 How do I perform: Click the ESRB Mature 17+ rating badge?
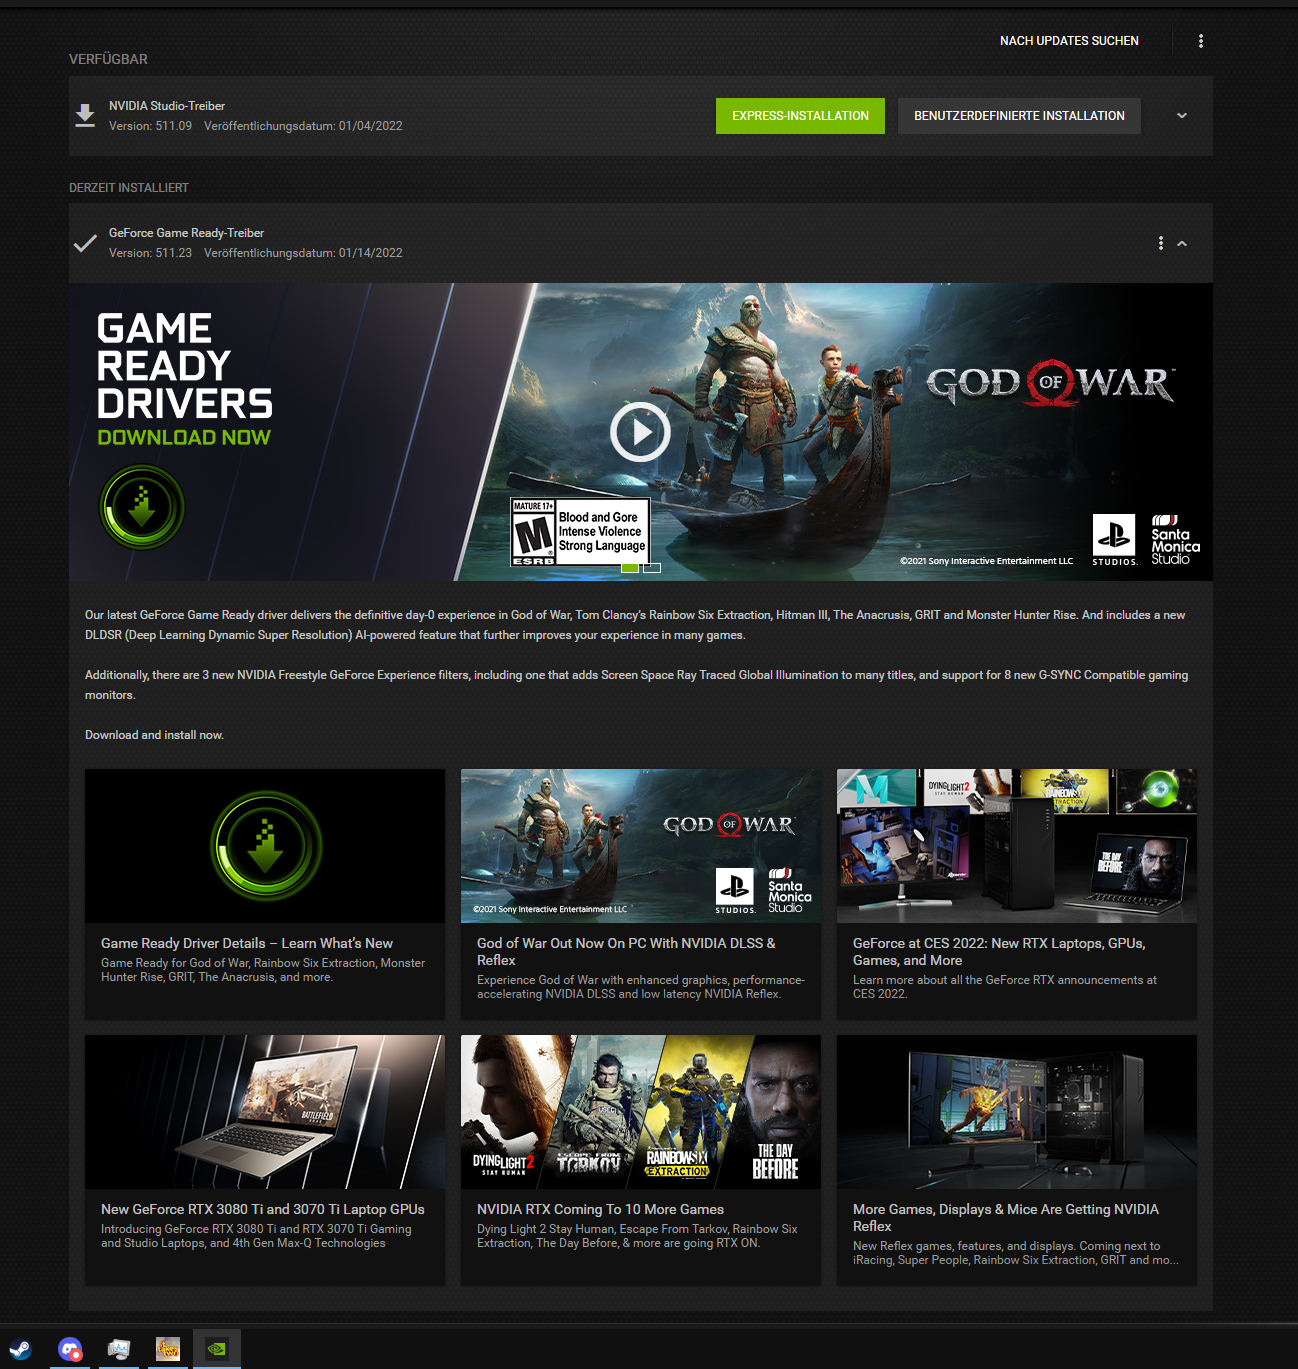(580, 532)
